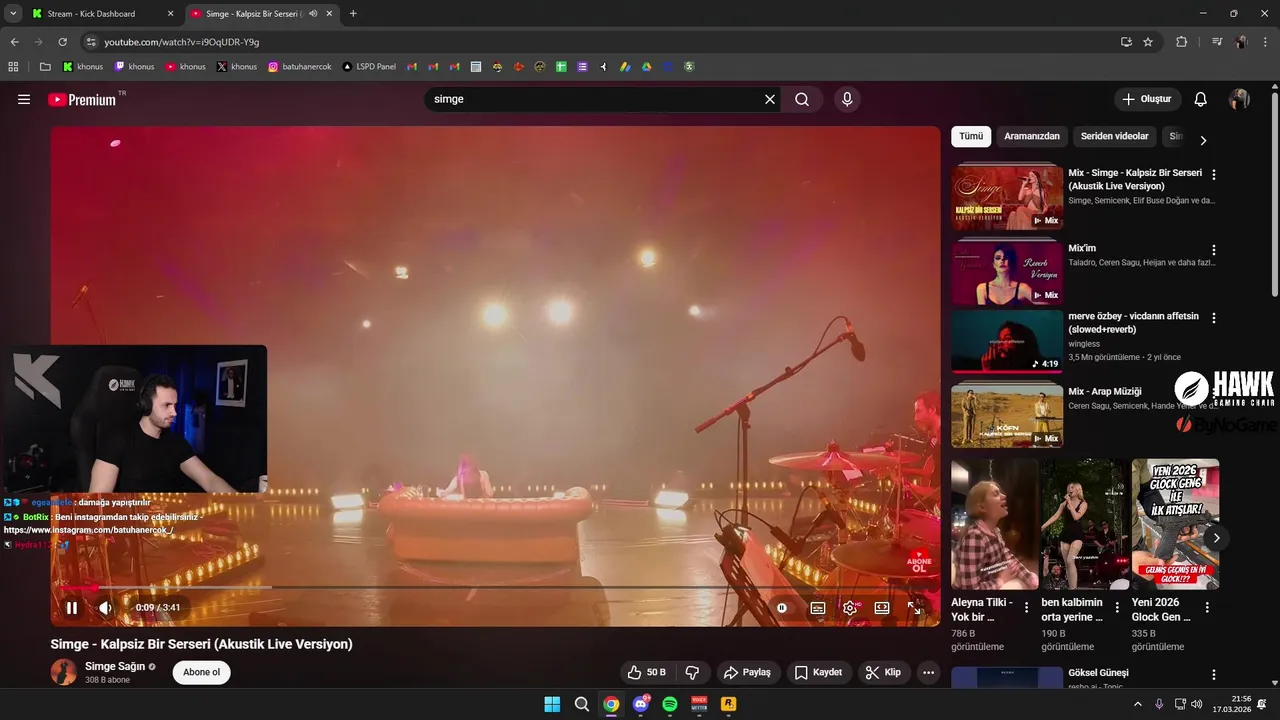The width and height of the screenshot is (1280, 720).
Task: Open options for Yeni 2026 Glock short
Action: coord(1207,608)
